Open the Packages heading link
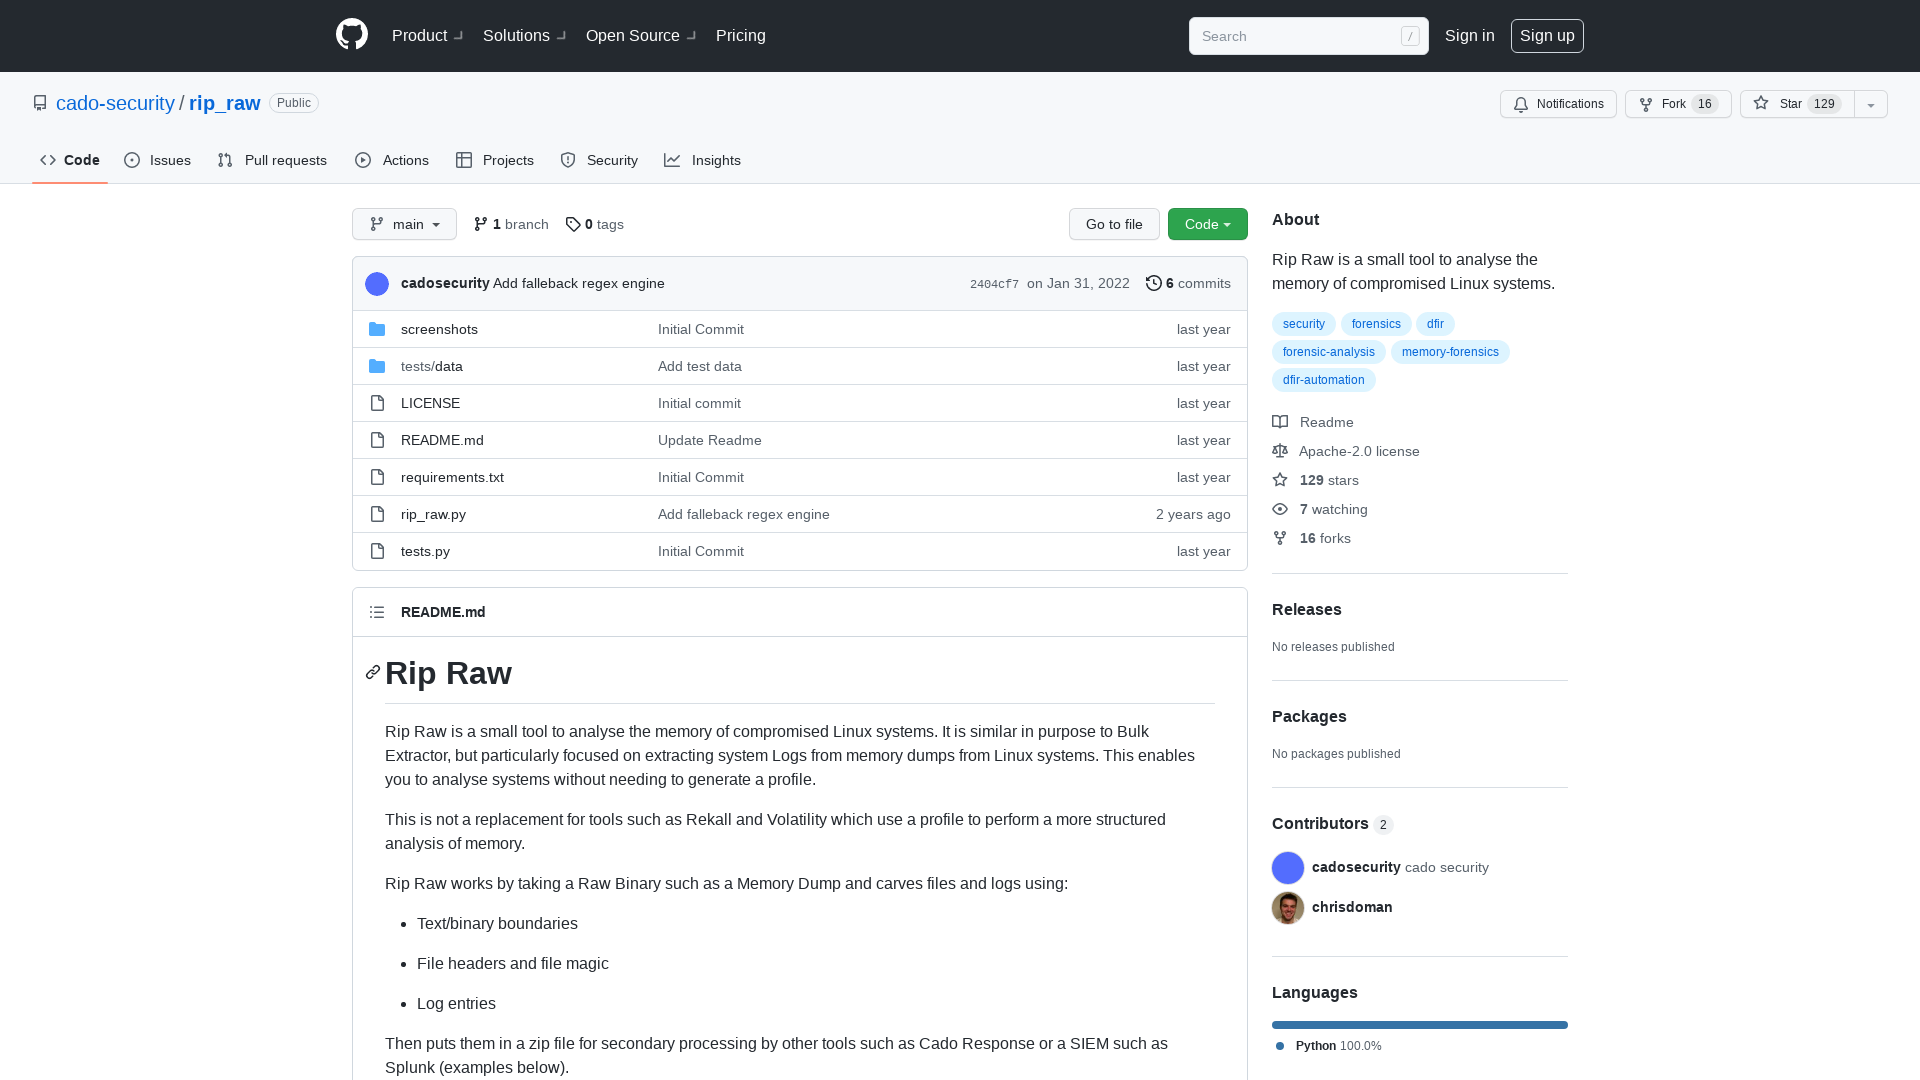This screenshot has height=1080, width=1920. (x=1309, y=716)
